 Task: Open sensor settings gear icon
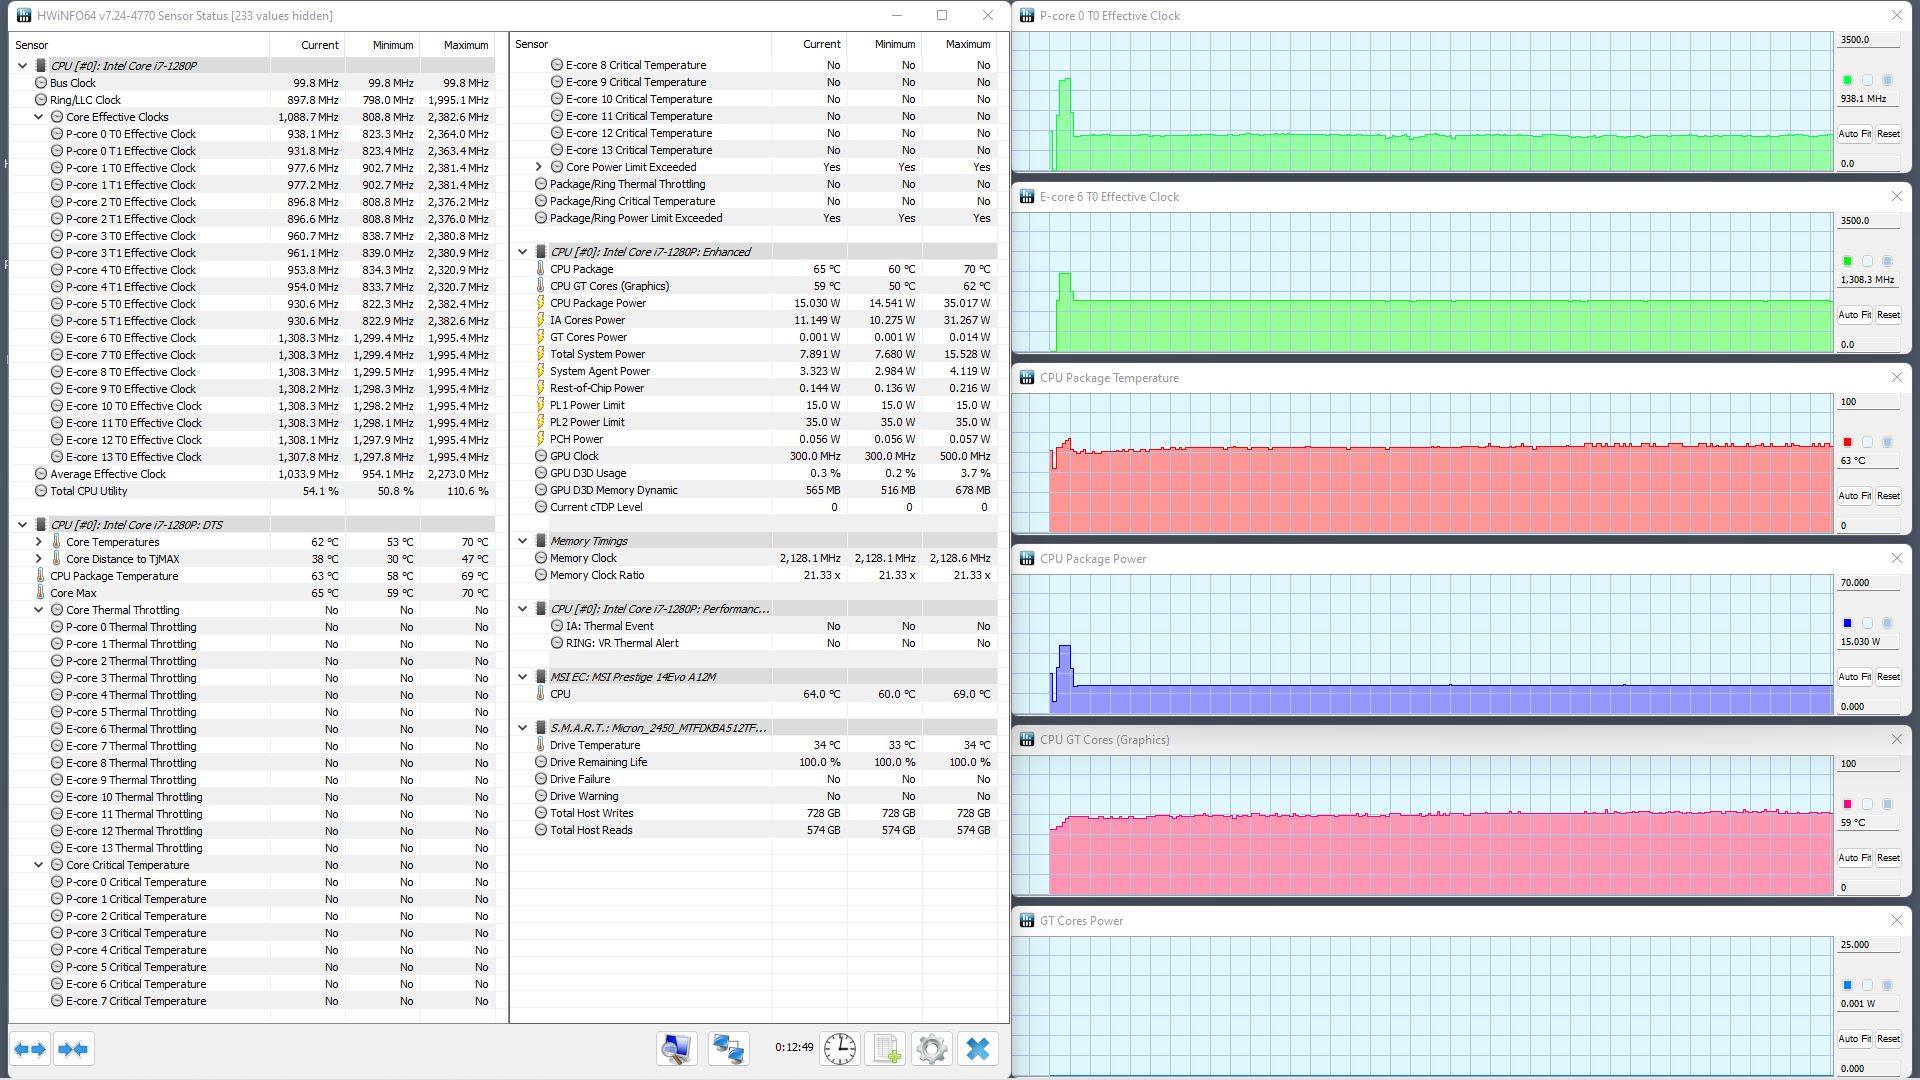(931, 1048)
